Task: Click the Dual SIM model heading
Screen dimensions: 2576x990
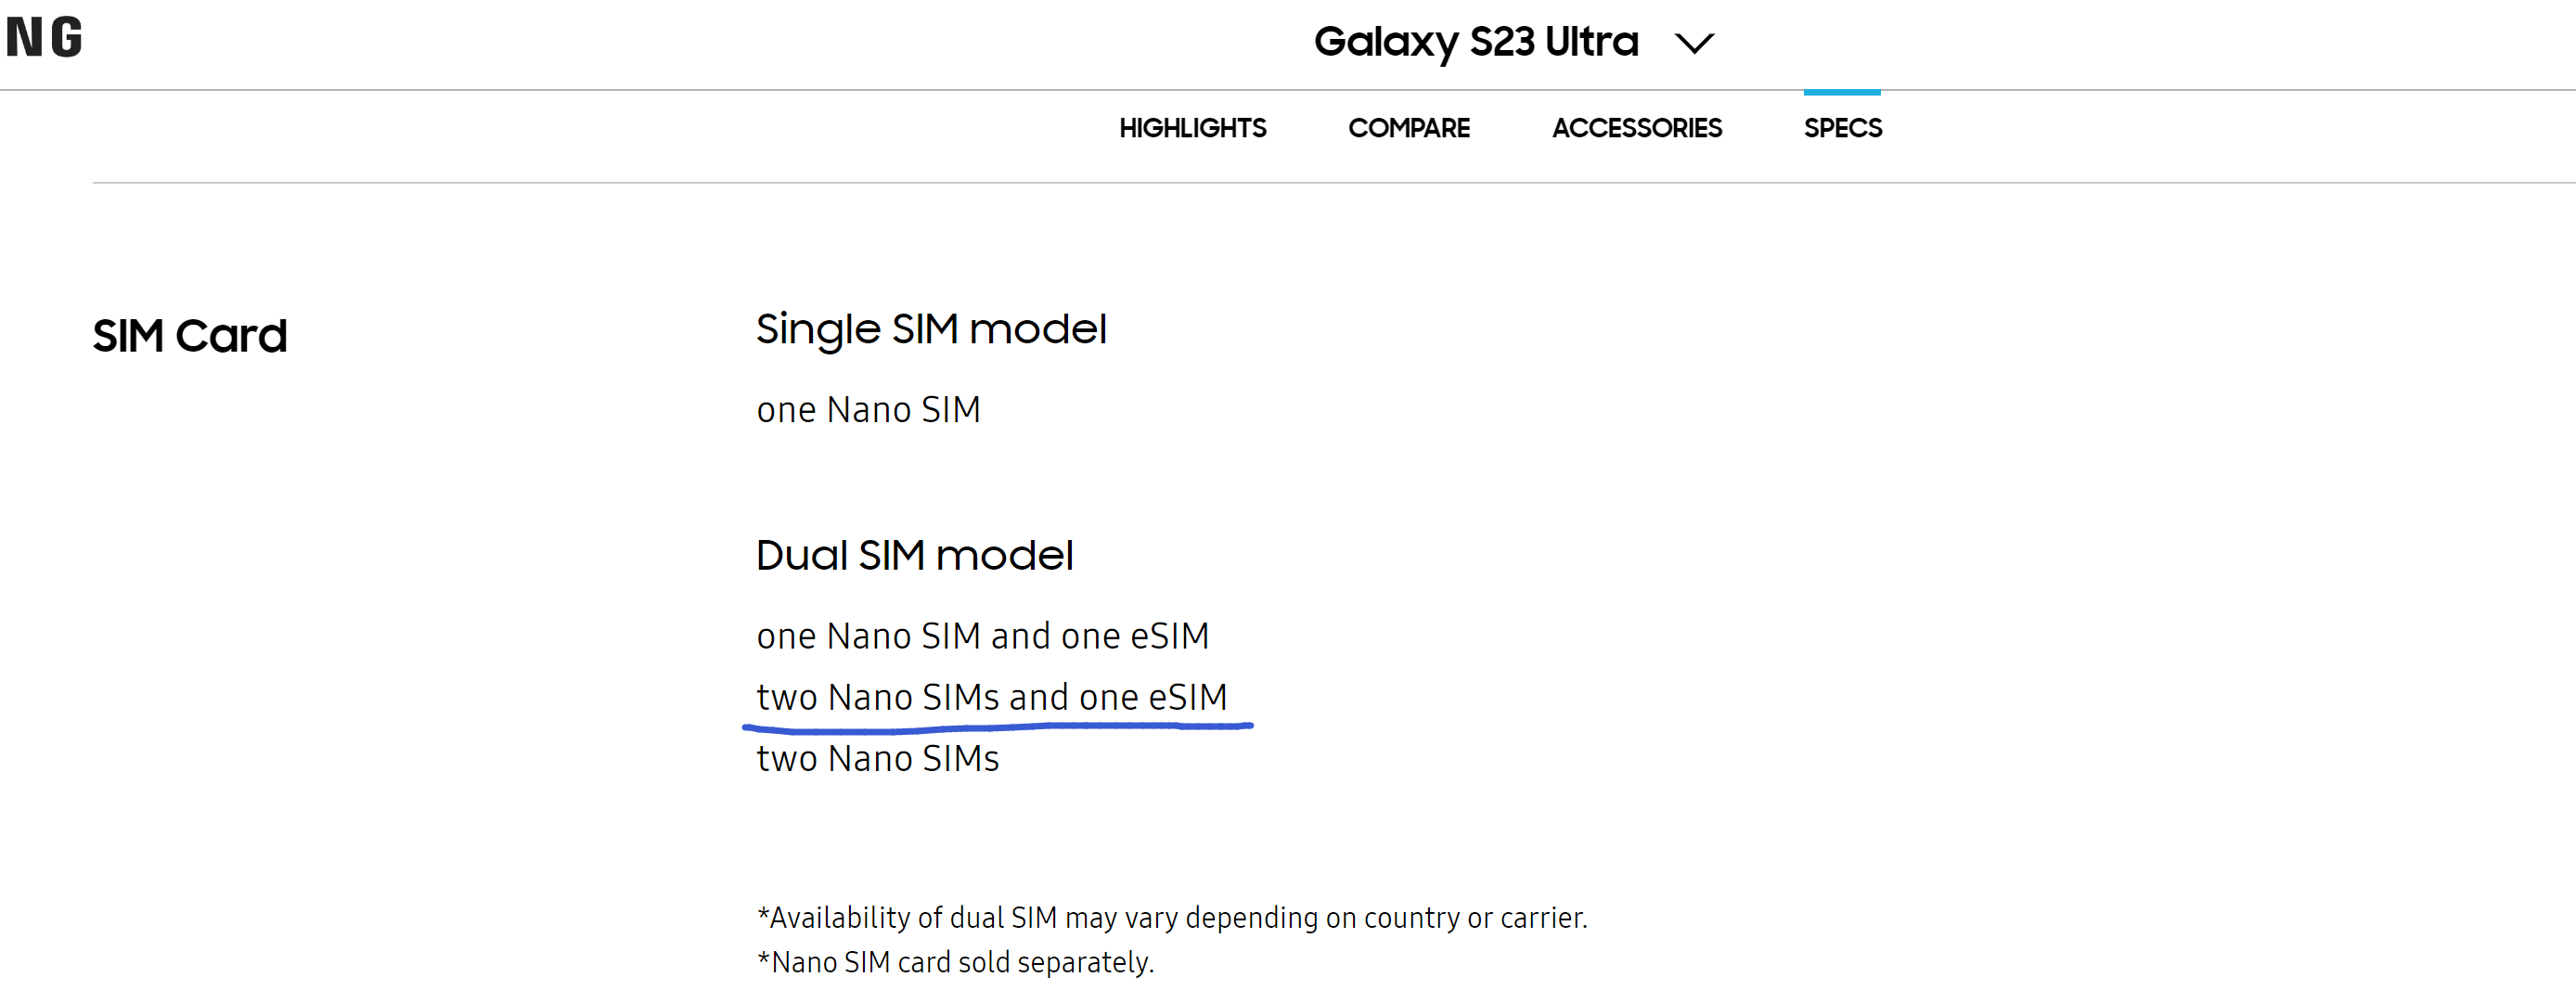Action: tap(914, 556)
